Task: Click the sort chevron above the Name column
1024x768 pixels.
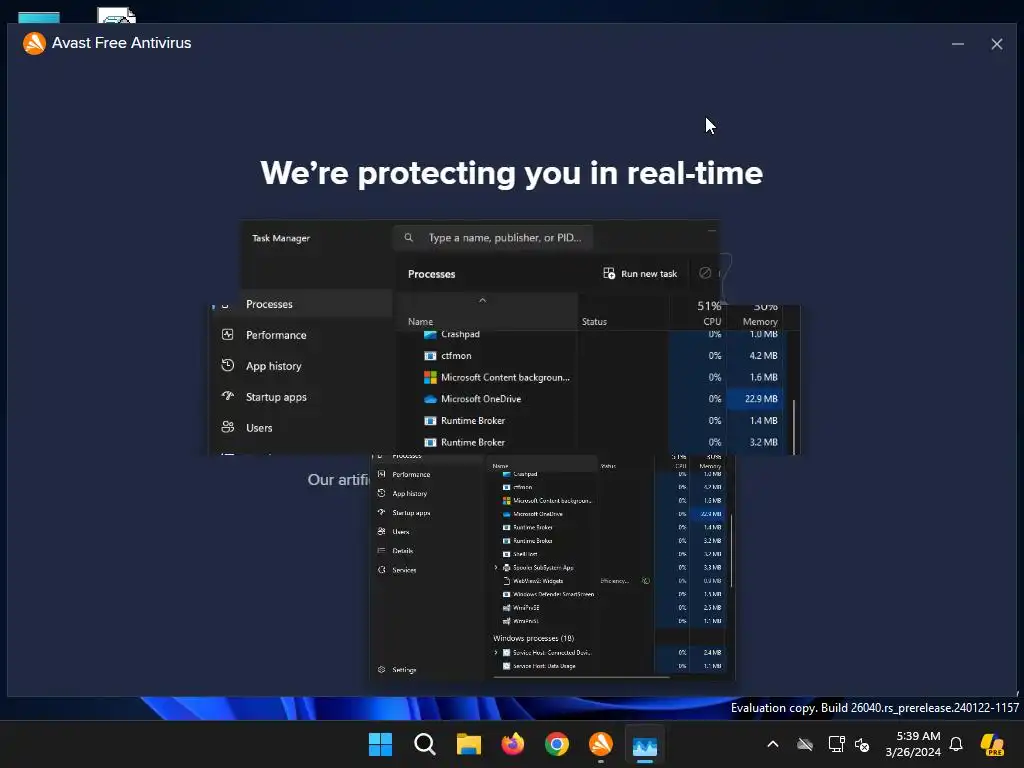Action: point(483,300)
